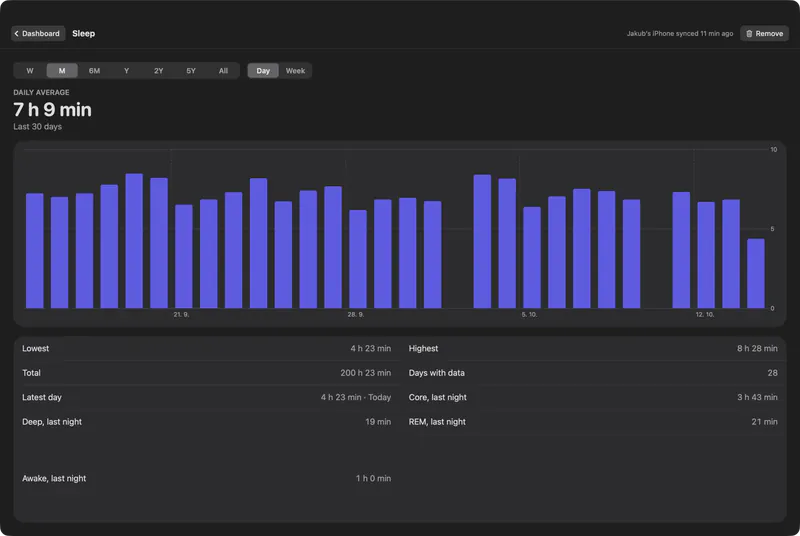Click the 12. 10. date axis label
Screen dimensions: 800x536
tap(705, 315)
